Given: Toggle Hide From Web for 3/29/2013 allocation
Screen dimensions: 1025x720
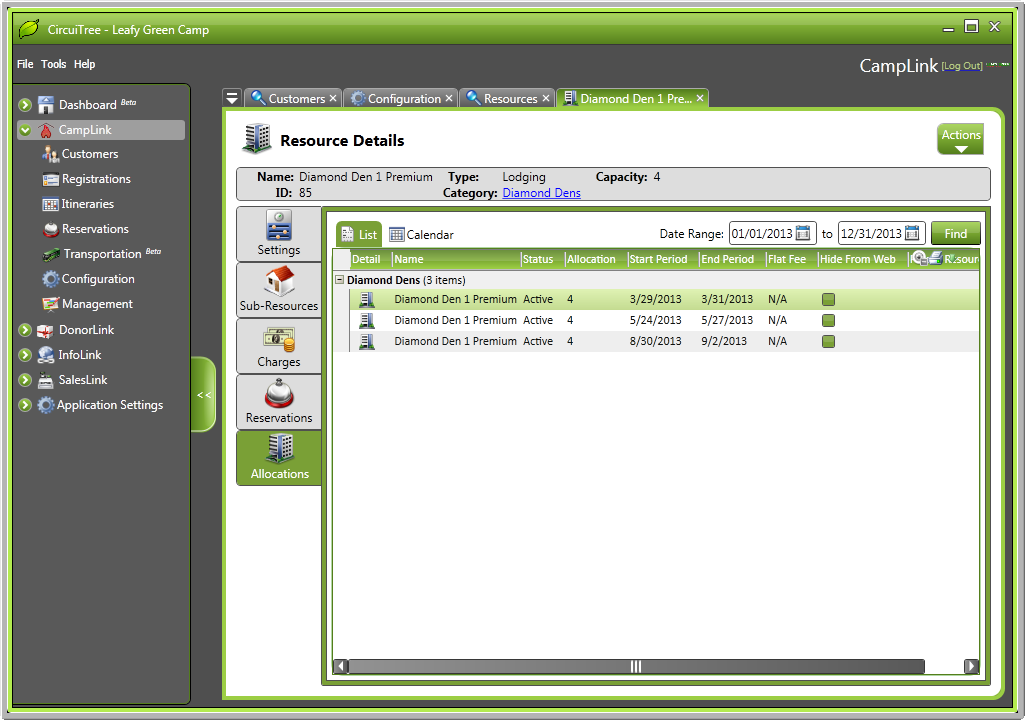Looking at the screenshot, I should tap(828, 300).
